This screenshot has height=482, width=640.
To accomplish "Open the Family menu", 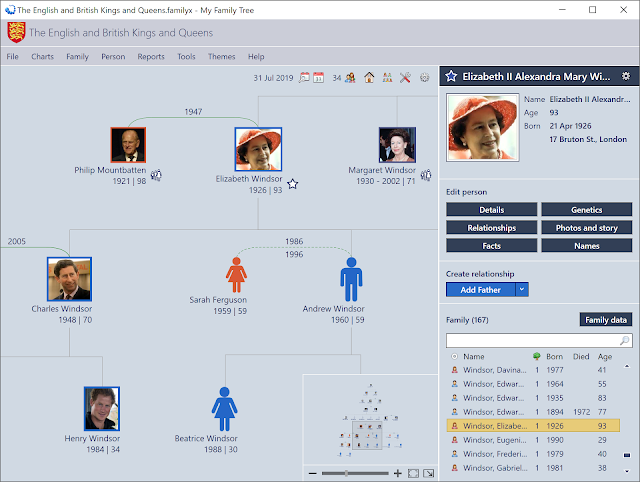I will coord(78,56).
